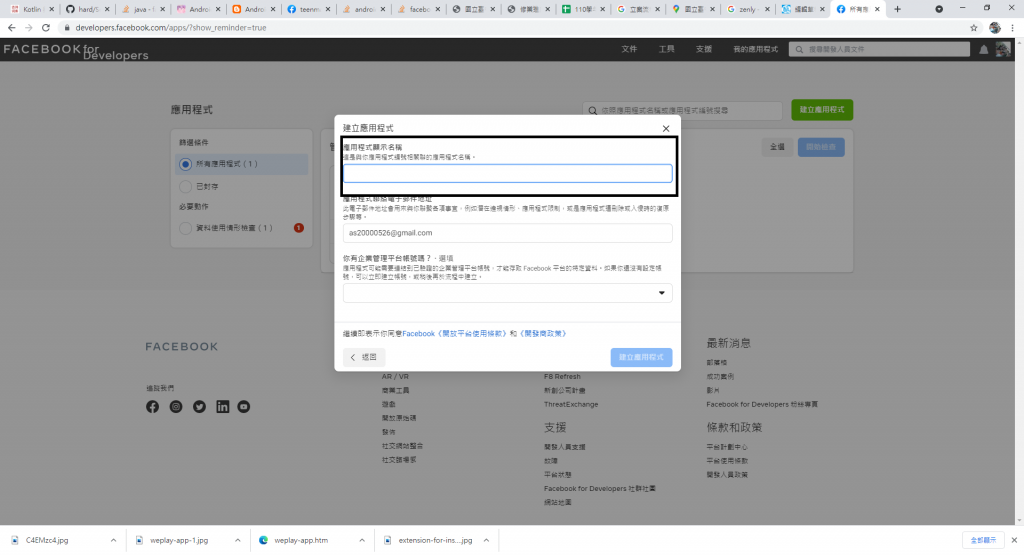Screen dimensions: 1024x555
Task: Click the 返回 back button in dialog
Action: click(364, 357)
